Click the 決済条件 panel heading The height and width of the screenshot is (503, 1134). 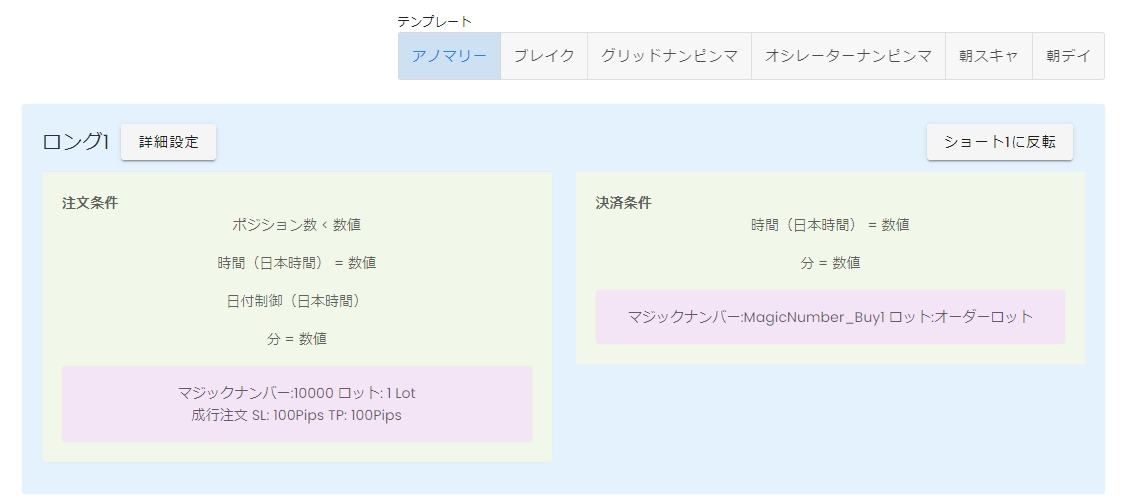point(623,202)
